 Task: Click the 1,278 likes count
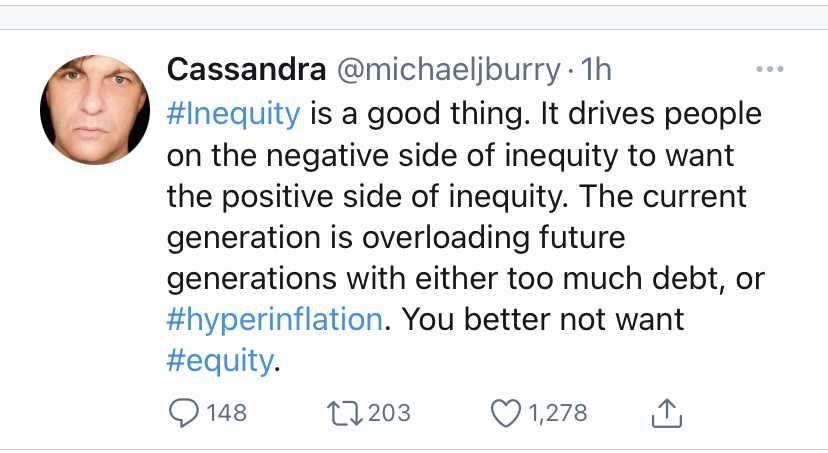557,412
